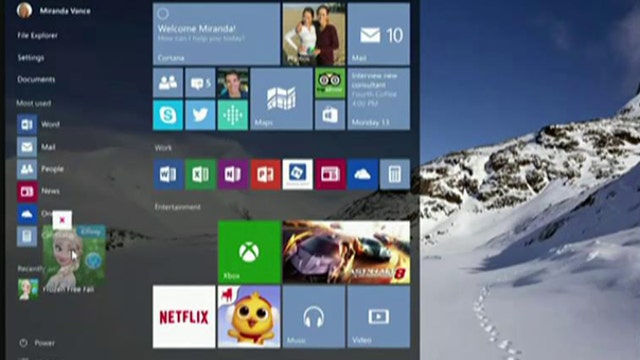Click the Power button

pos(37,343)
